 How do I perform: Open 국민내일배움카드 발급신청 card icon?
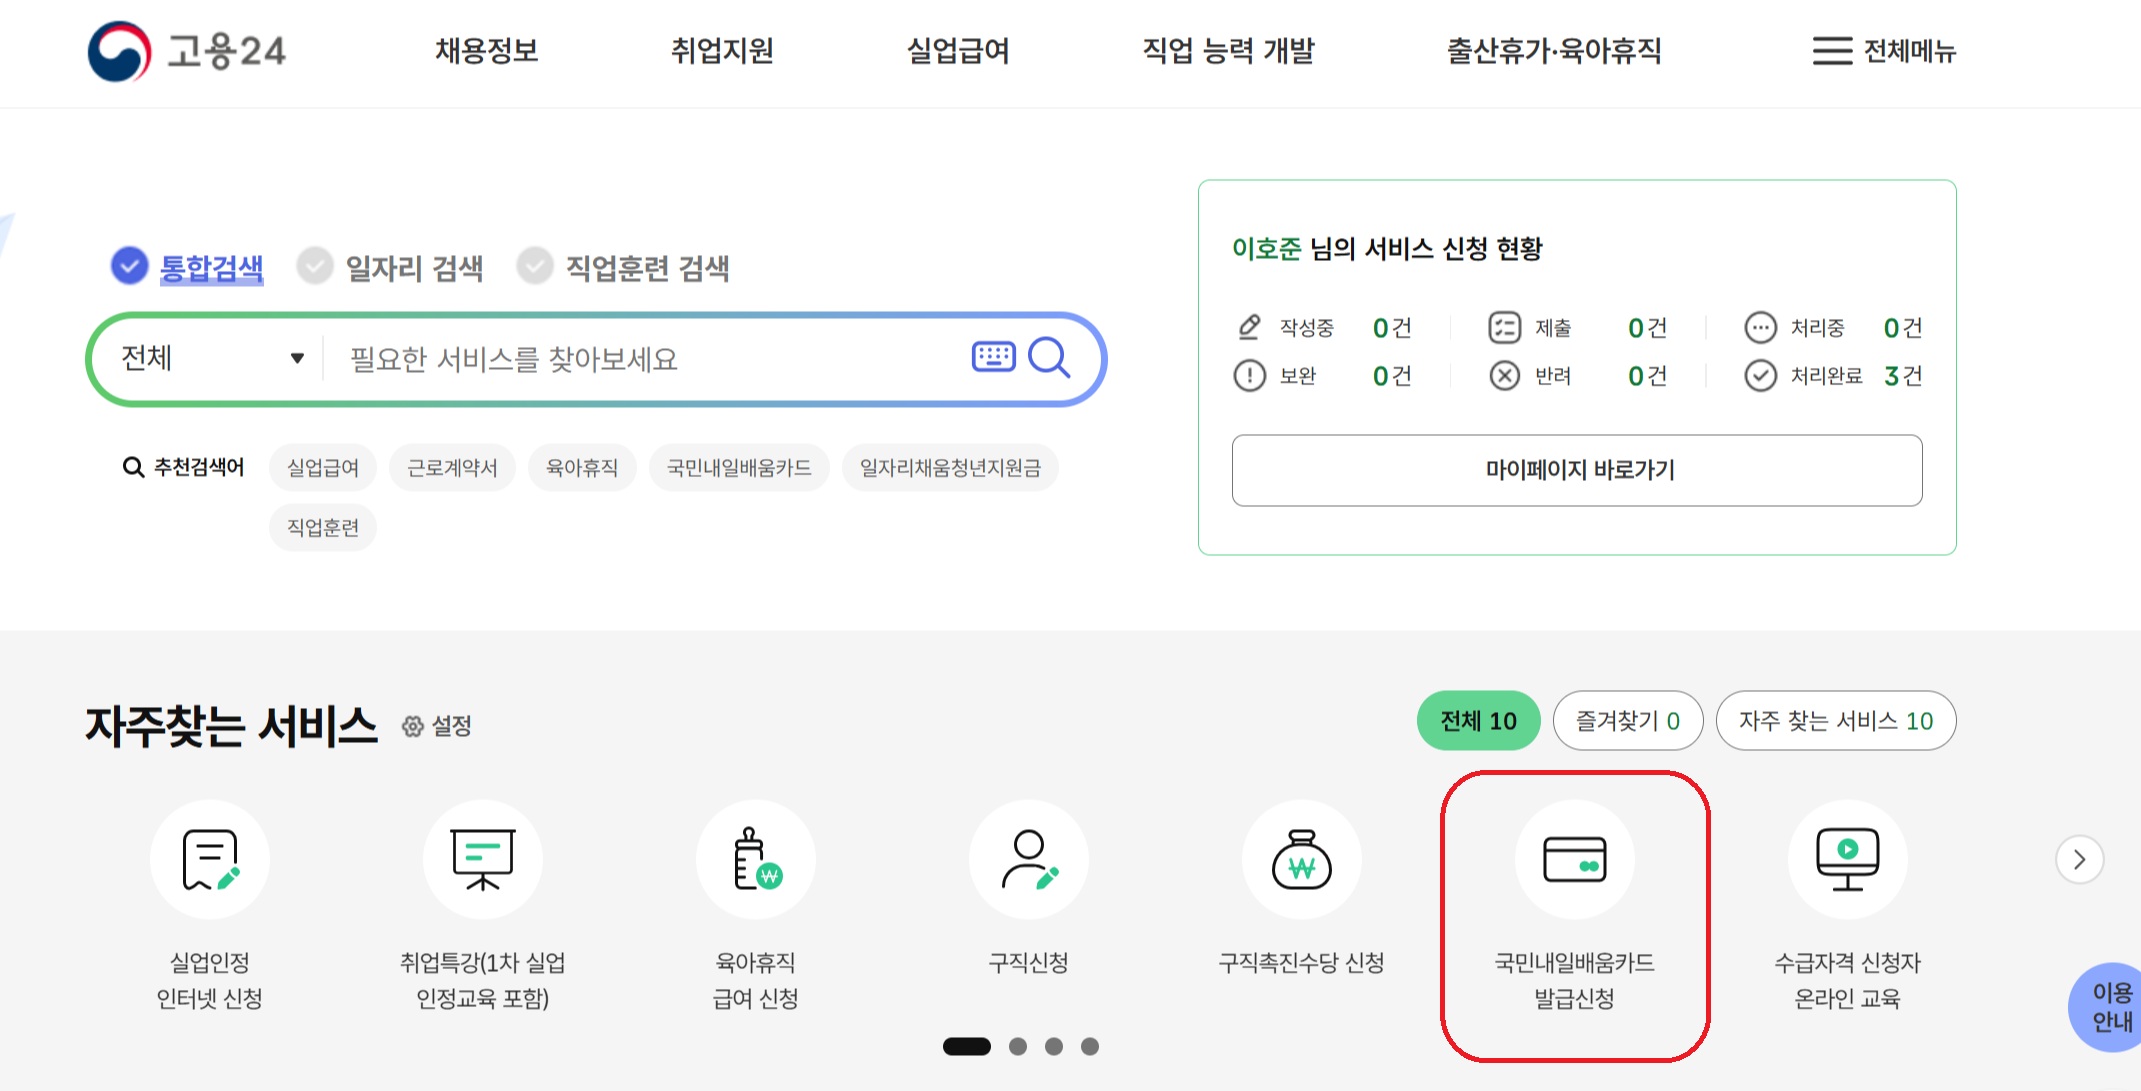[x=1575, y=859]
